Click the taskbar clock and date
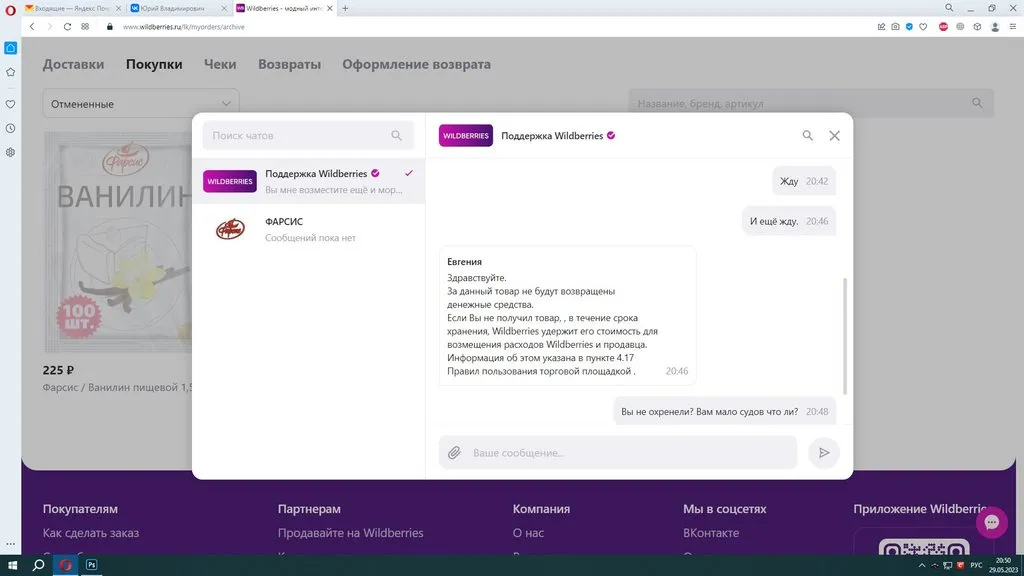1024x576 pixels. [1004, 566]
